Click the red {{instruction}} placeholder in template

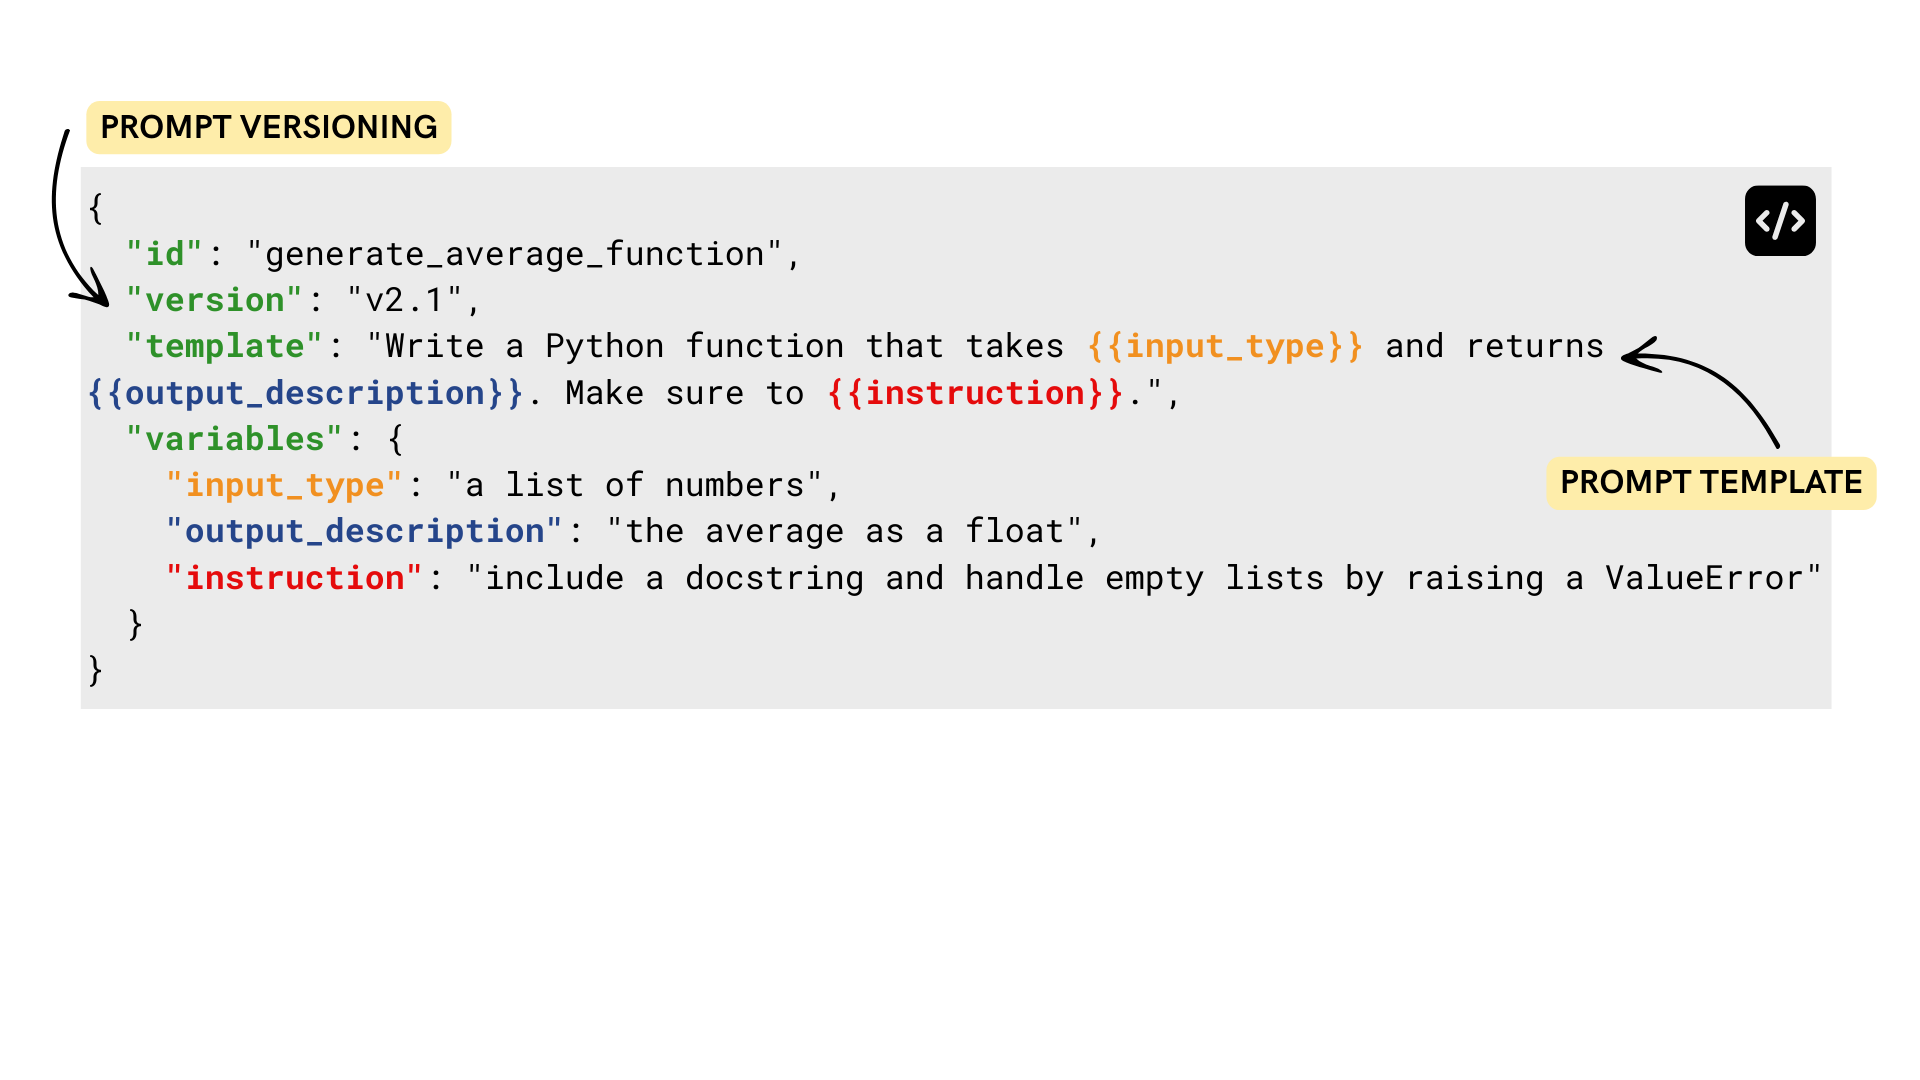tap(975, 393)
